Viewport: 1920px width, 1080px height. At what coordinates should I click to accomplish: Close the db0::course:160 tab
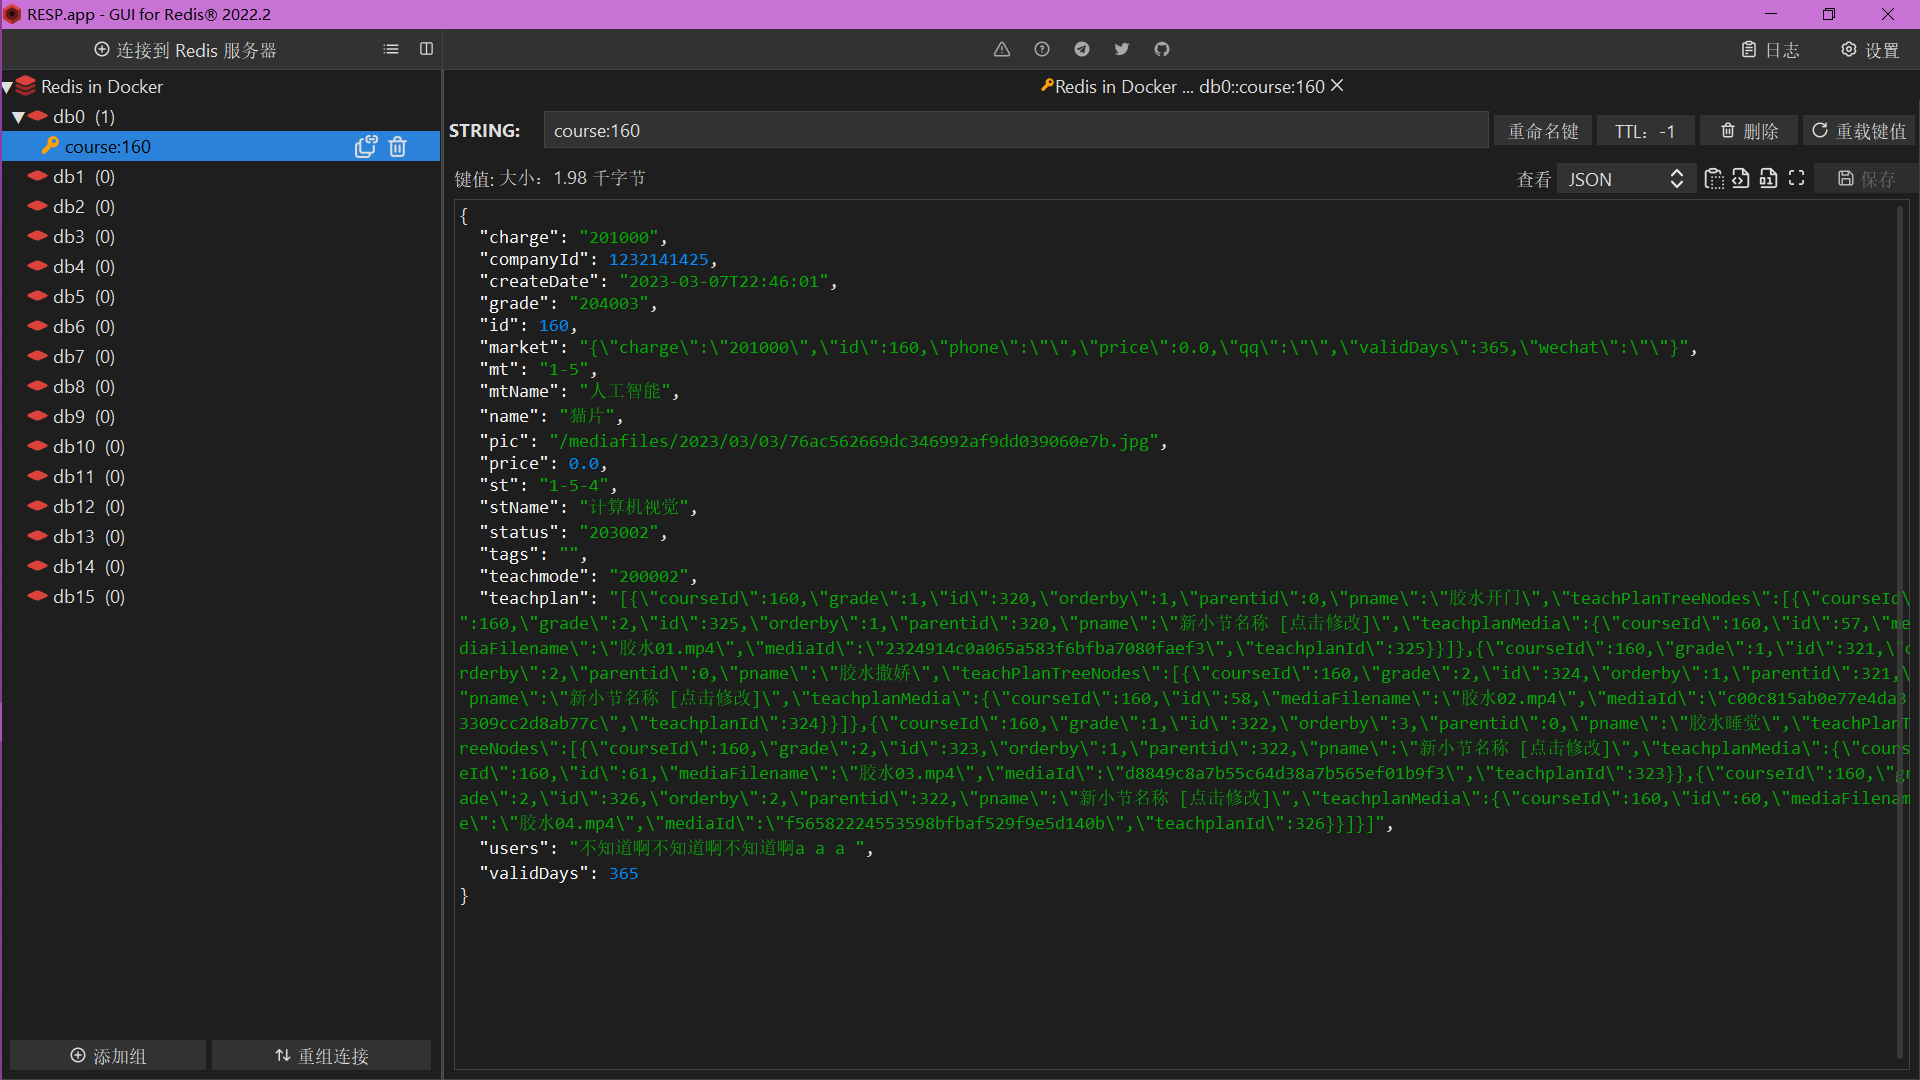click(1337, 86)
